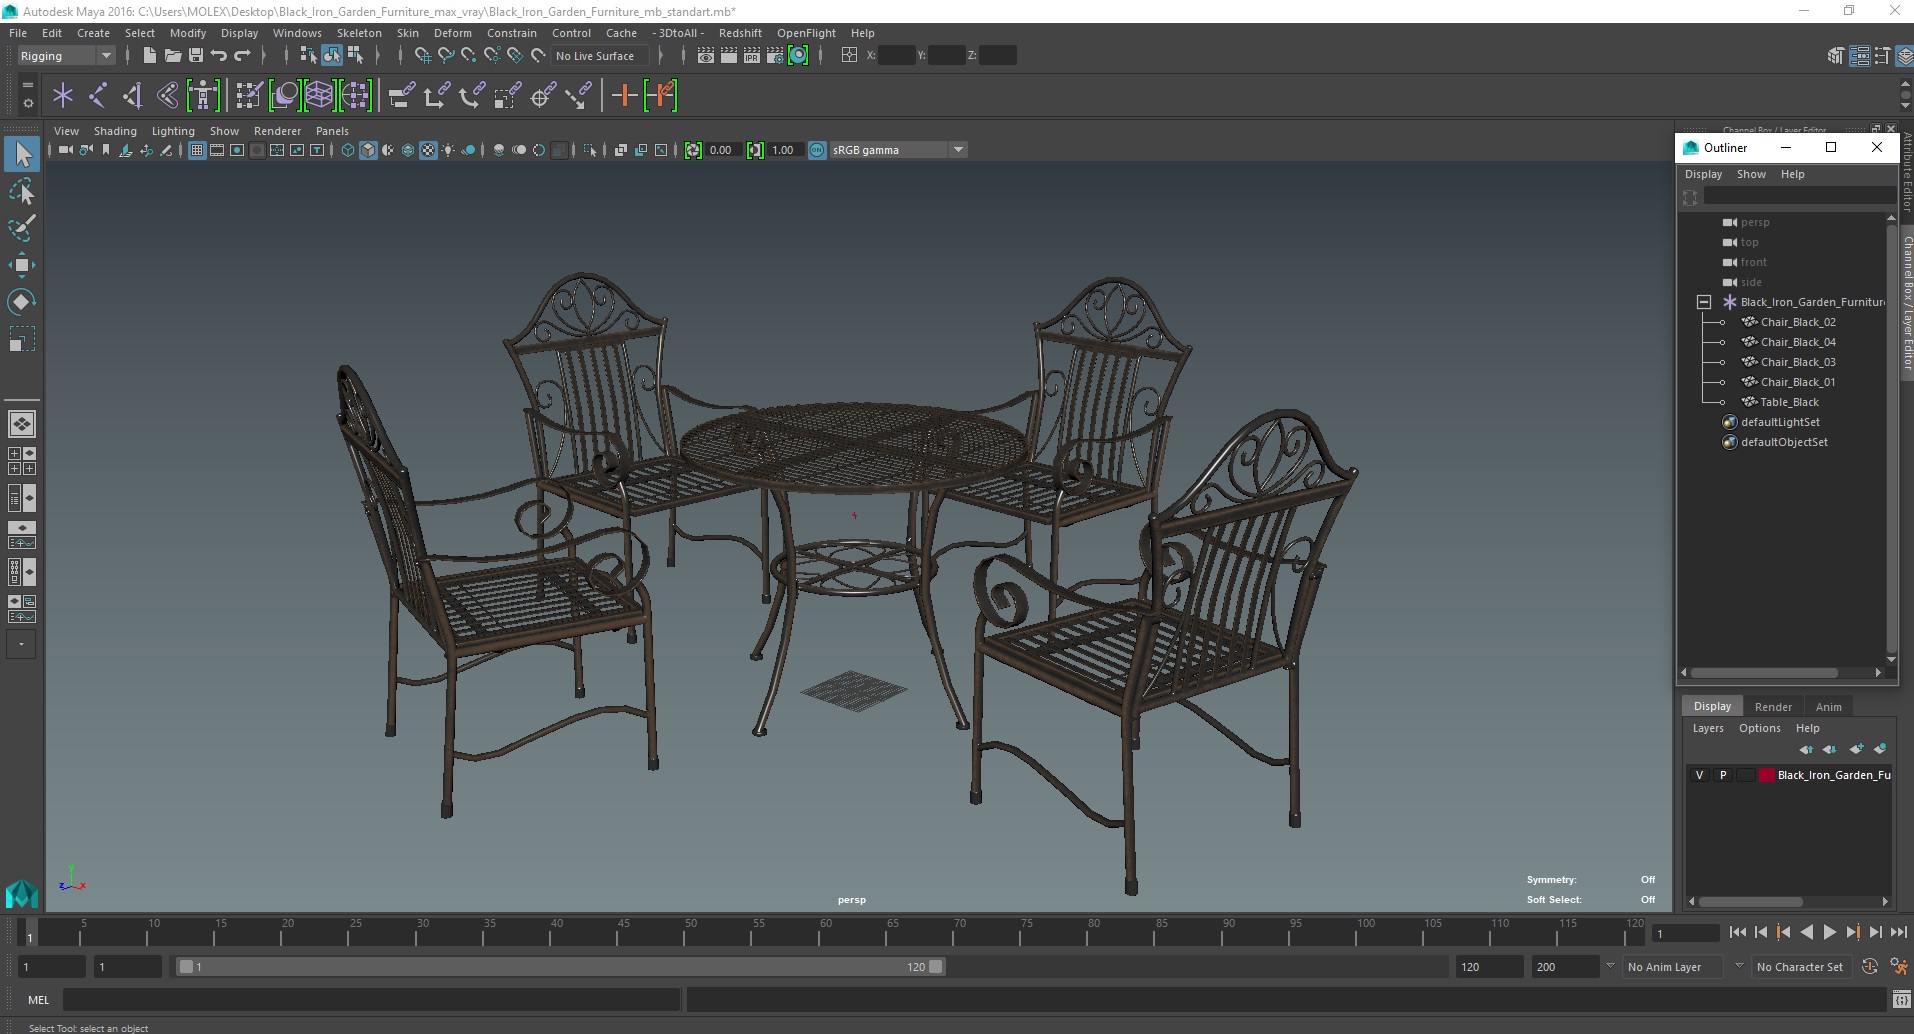The image size is (1914, 1034).
Task: Create a new empty layer icon
Action: [x=1857, y=749]
